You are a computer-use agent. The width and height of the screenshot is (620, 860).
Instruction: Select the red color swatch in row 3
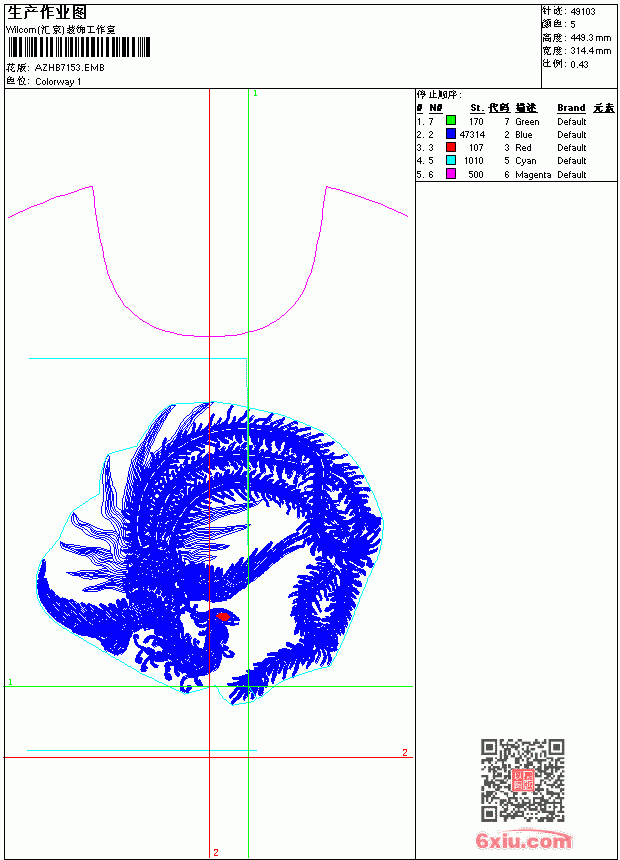[451, 147]
